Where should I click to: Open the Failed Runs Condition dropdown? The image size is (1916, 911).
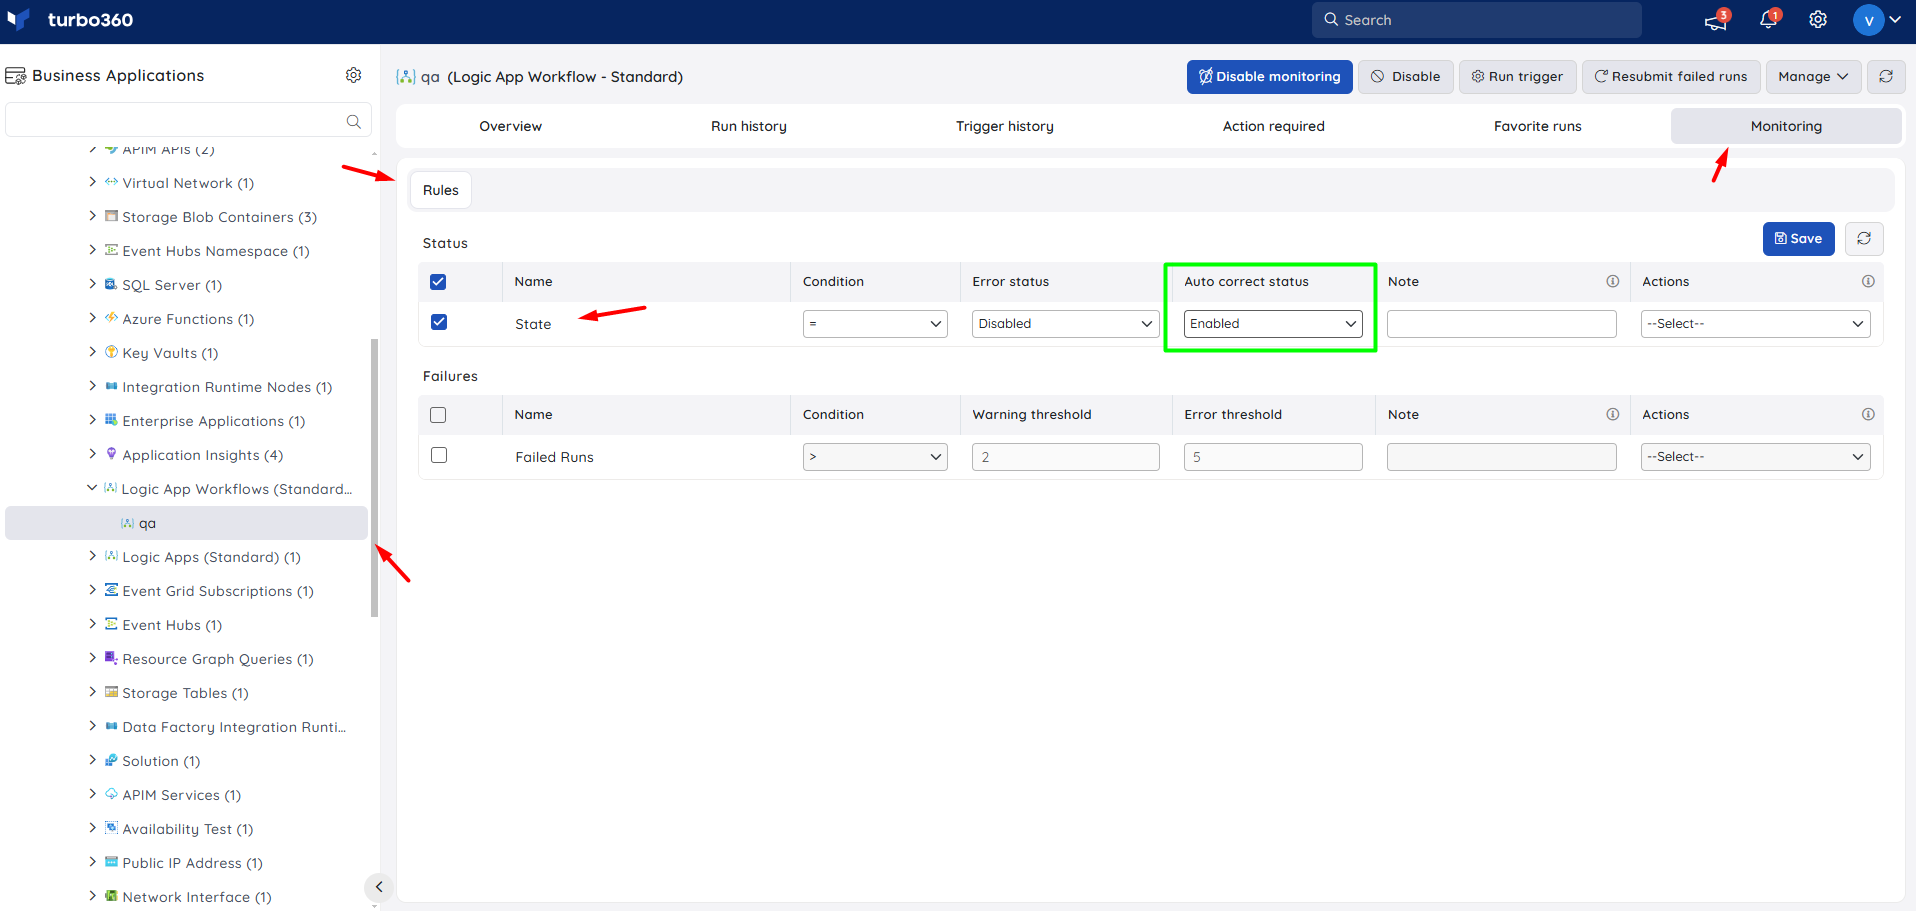pos(875,457)
